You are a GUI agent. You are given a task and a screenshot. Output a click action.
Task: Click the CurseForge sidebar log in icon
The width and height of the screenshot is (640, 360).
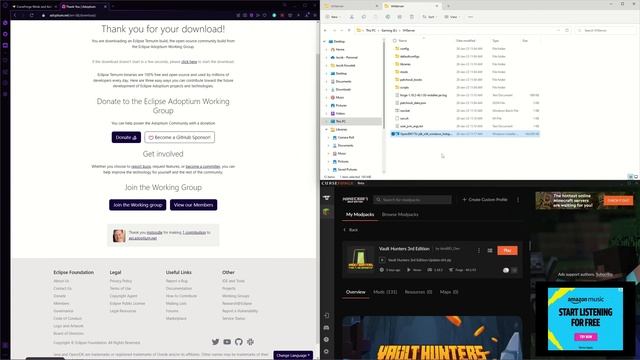327,316
